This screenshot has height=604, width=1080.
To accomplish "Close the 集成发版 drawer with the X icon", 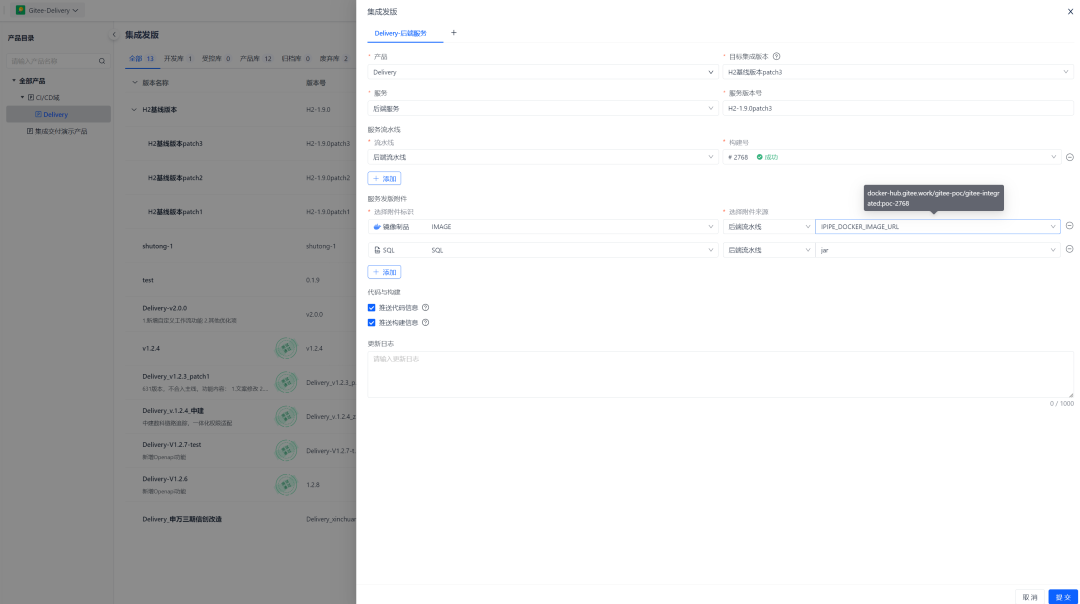I will (x=1071, y=11).
